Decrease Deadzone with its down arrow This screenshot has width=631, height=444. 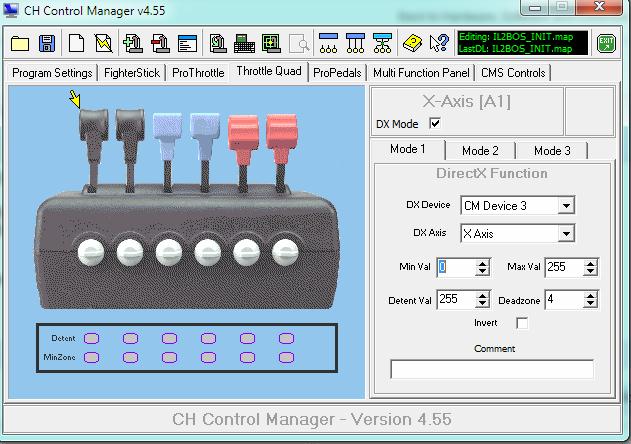(x=590, y=304)
